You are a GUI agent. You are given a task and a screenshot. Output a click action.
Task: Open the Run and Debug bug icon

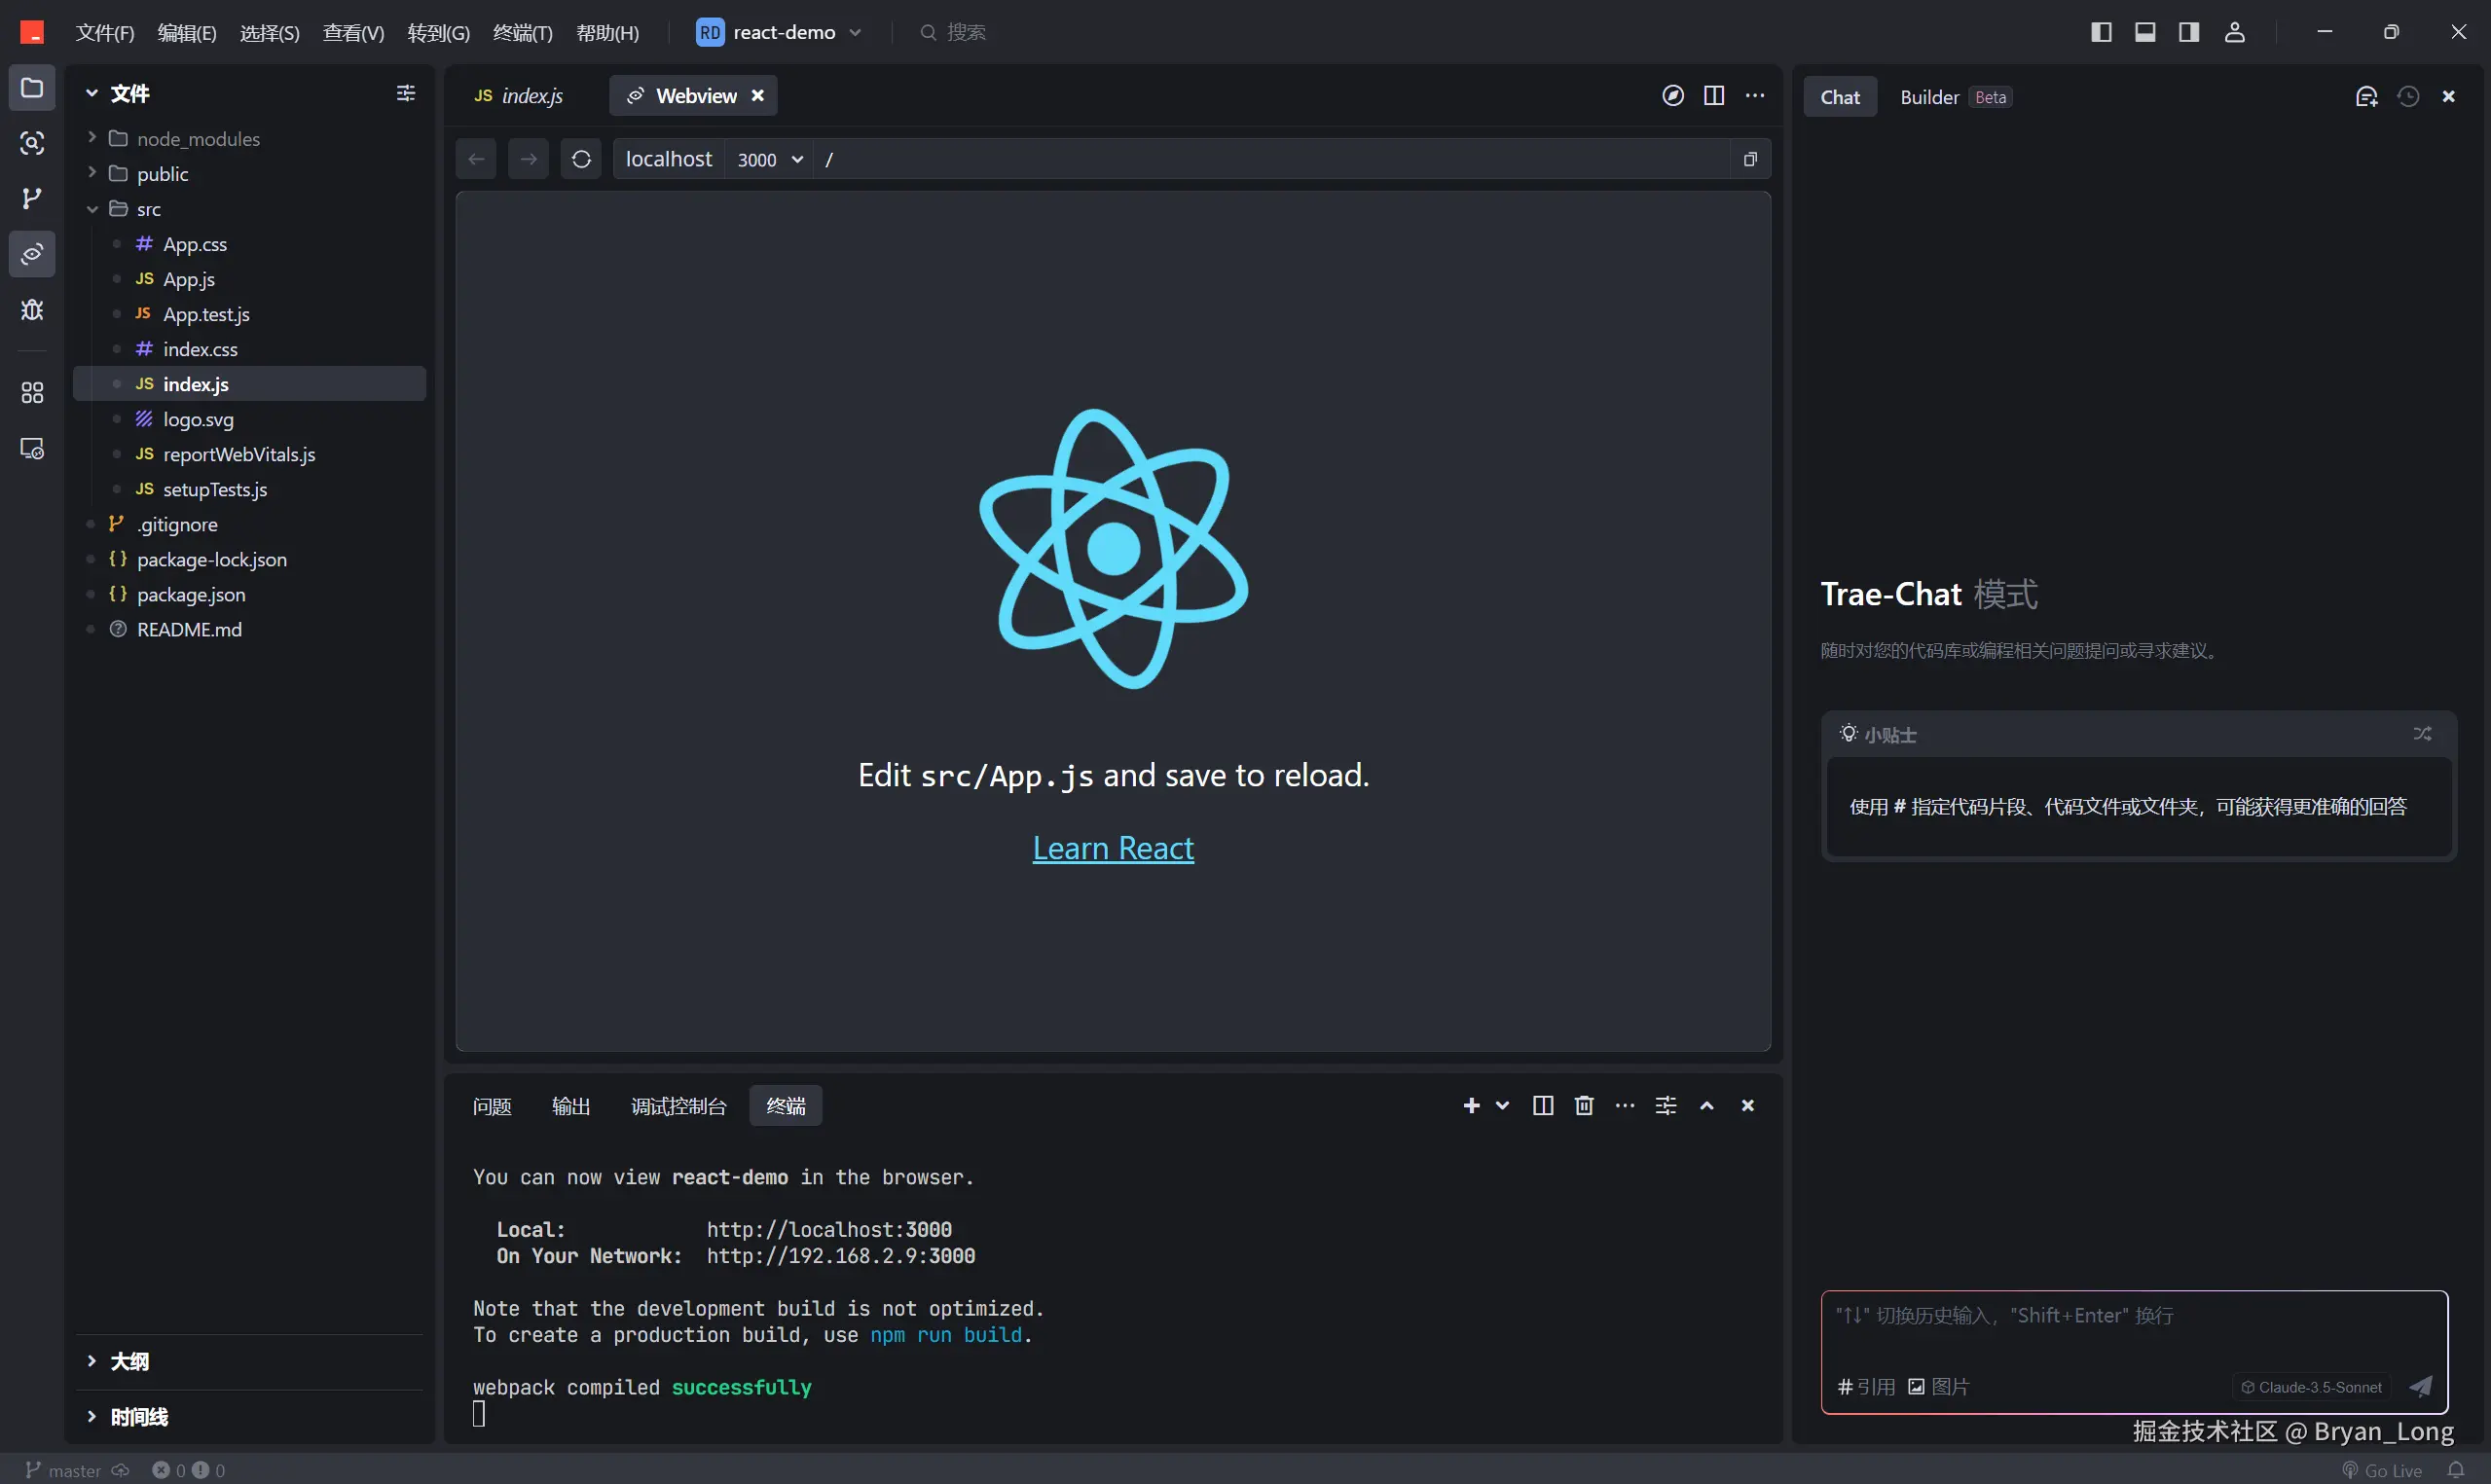[x=32, y=310]
